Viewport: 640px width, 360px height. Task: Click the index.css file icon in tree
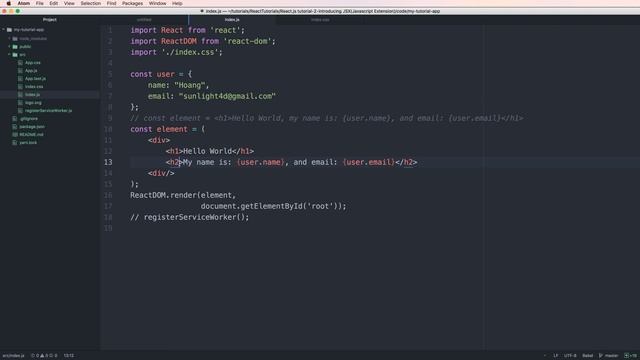[x=20, y=87]
